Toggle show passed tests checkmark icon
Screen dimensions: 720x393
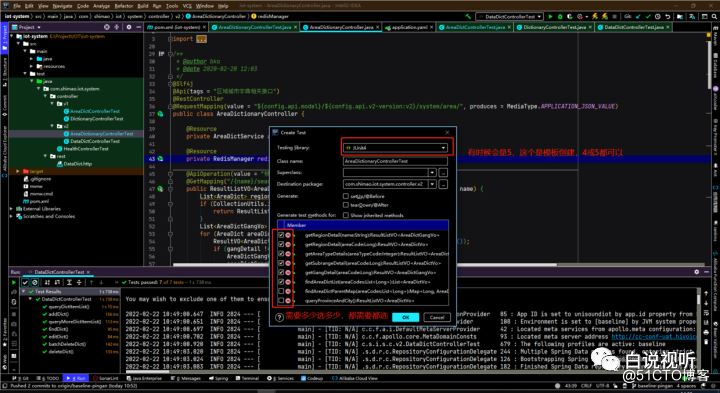(x=26, y=282)
